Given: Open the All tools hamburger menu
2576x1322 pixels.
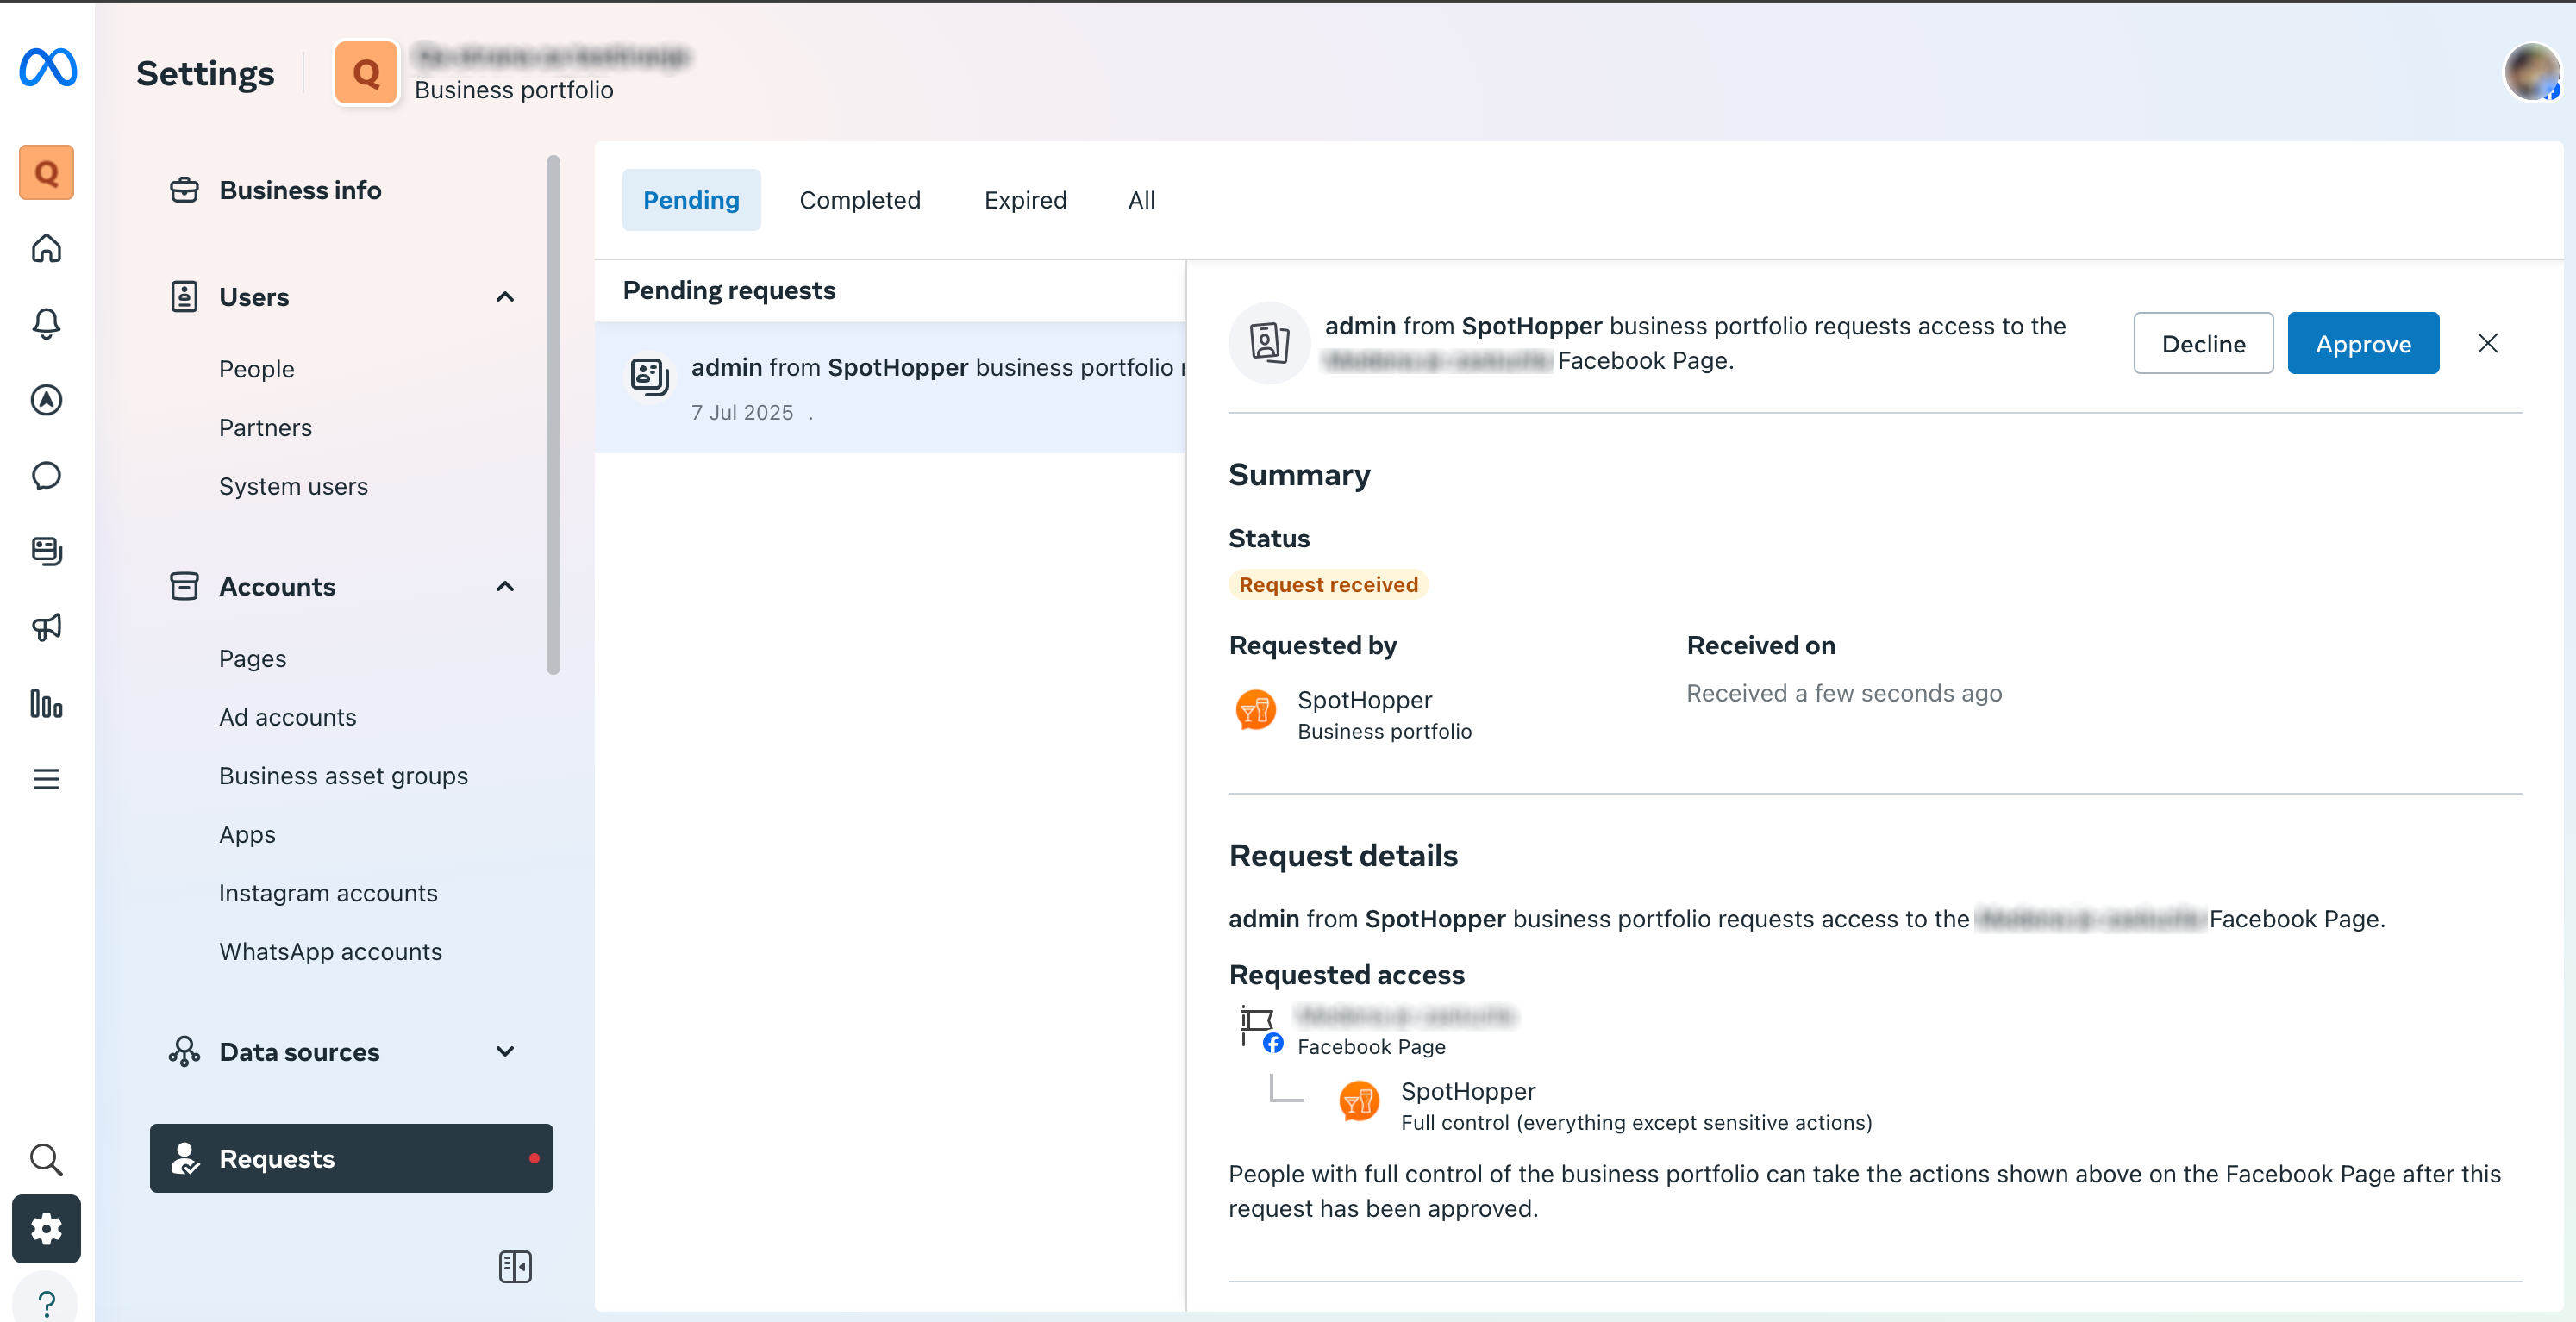Looking at the screenshot, I should pyautogui.click(x=46, y=779).
